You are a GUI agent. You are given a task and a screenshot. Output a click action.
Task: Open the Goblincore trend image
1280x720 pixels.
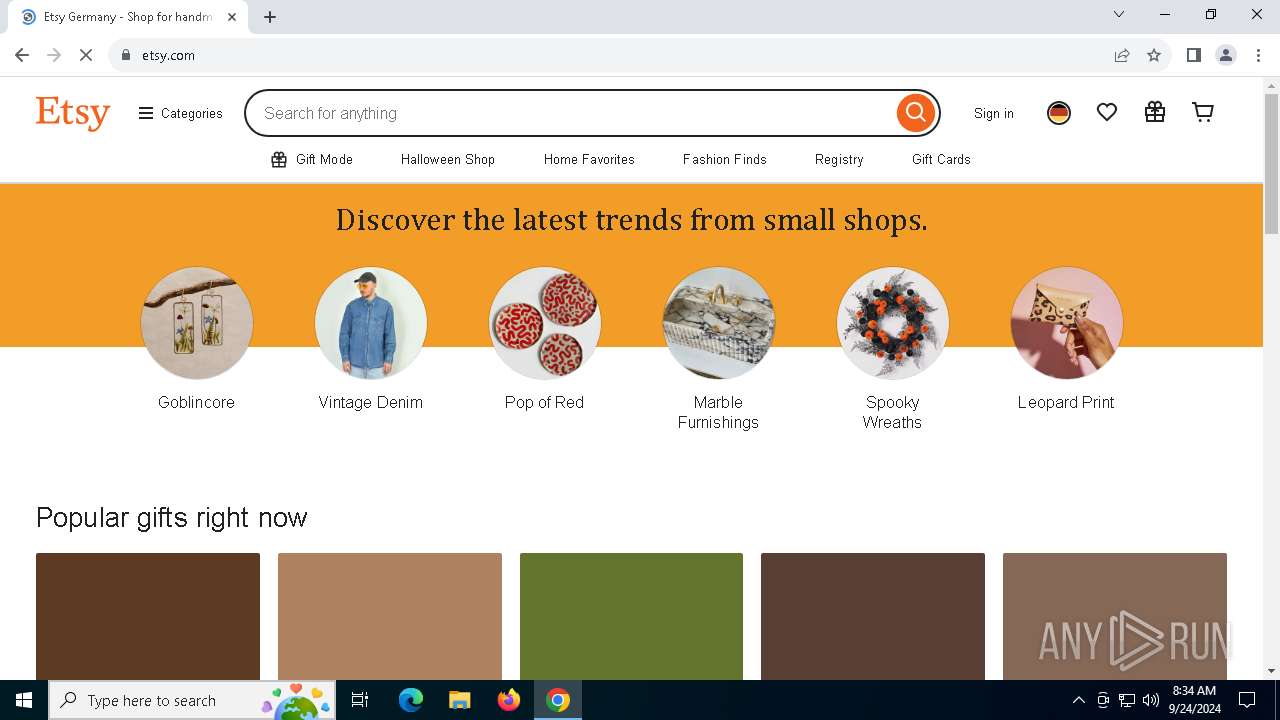point(197,323)
